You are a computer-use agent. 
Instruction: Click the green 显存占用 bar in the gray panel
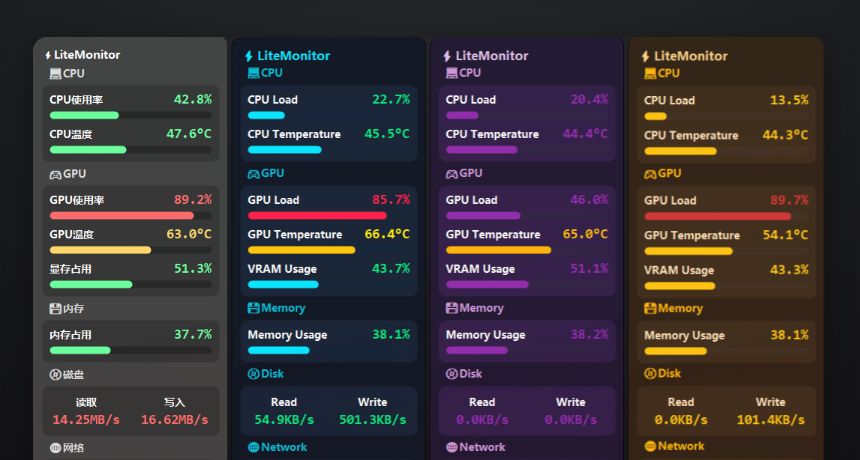[90, 284]
